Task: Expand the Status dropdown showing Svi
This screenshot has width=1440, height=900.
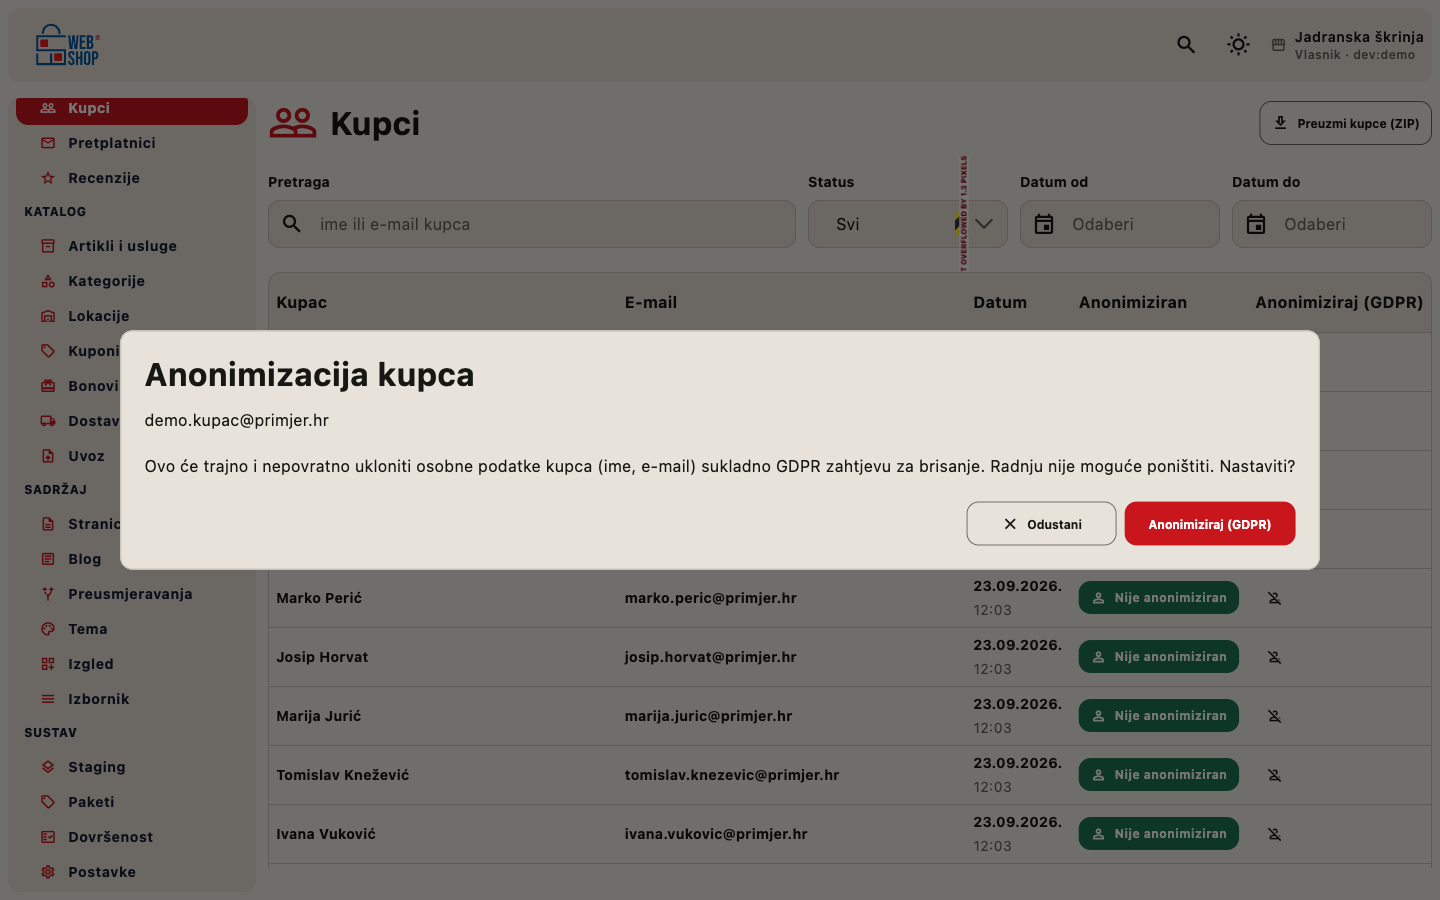Action: coord(908,224)
